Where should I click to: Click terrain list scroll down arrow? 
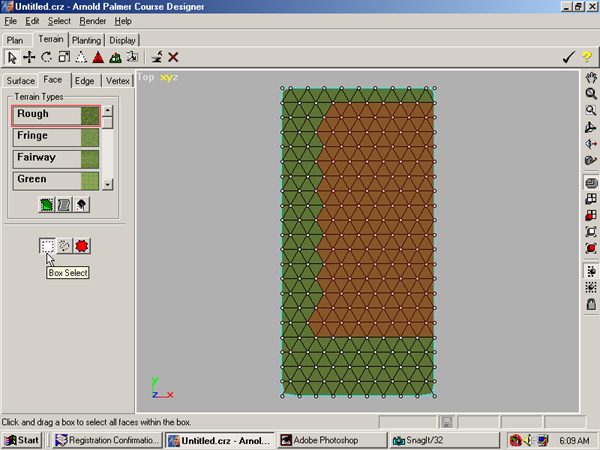[108, 184]
